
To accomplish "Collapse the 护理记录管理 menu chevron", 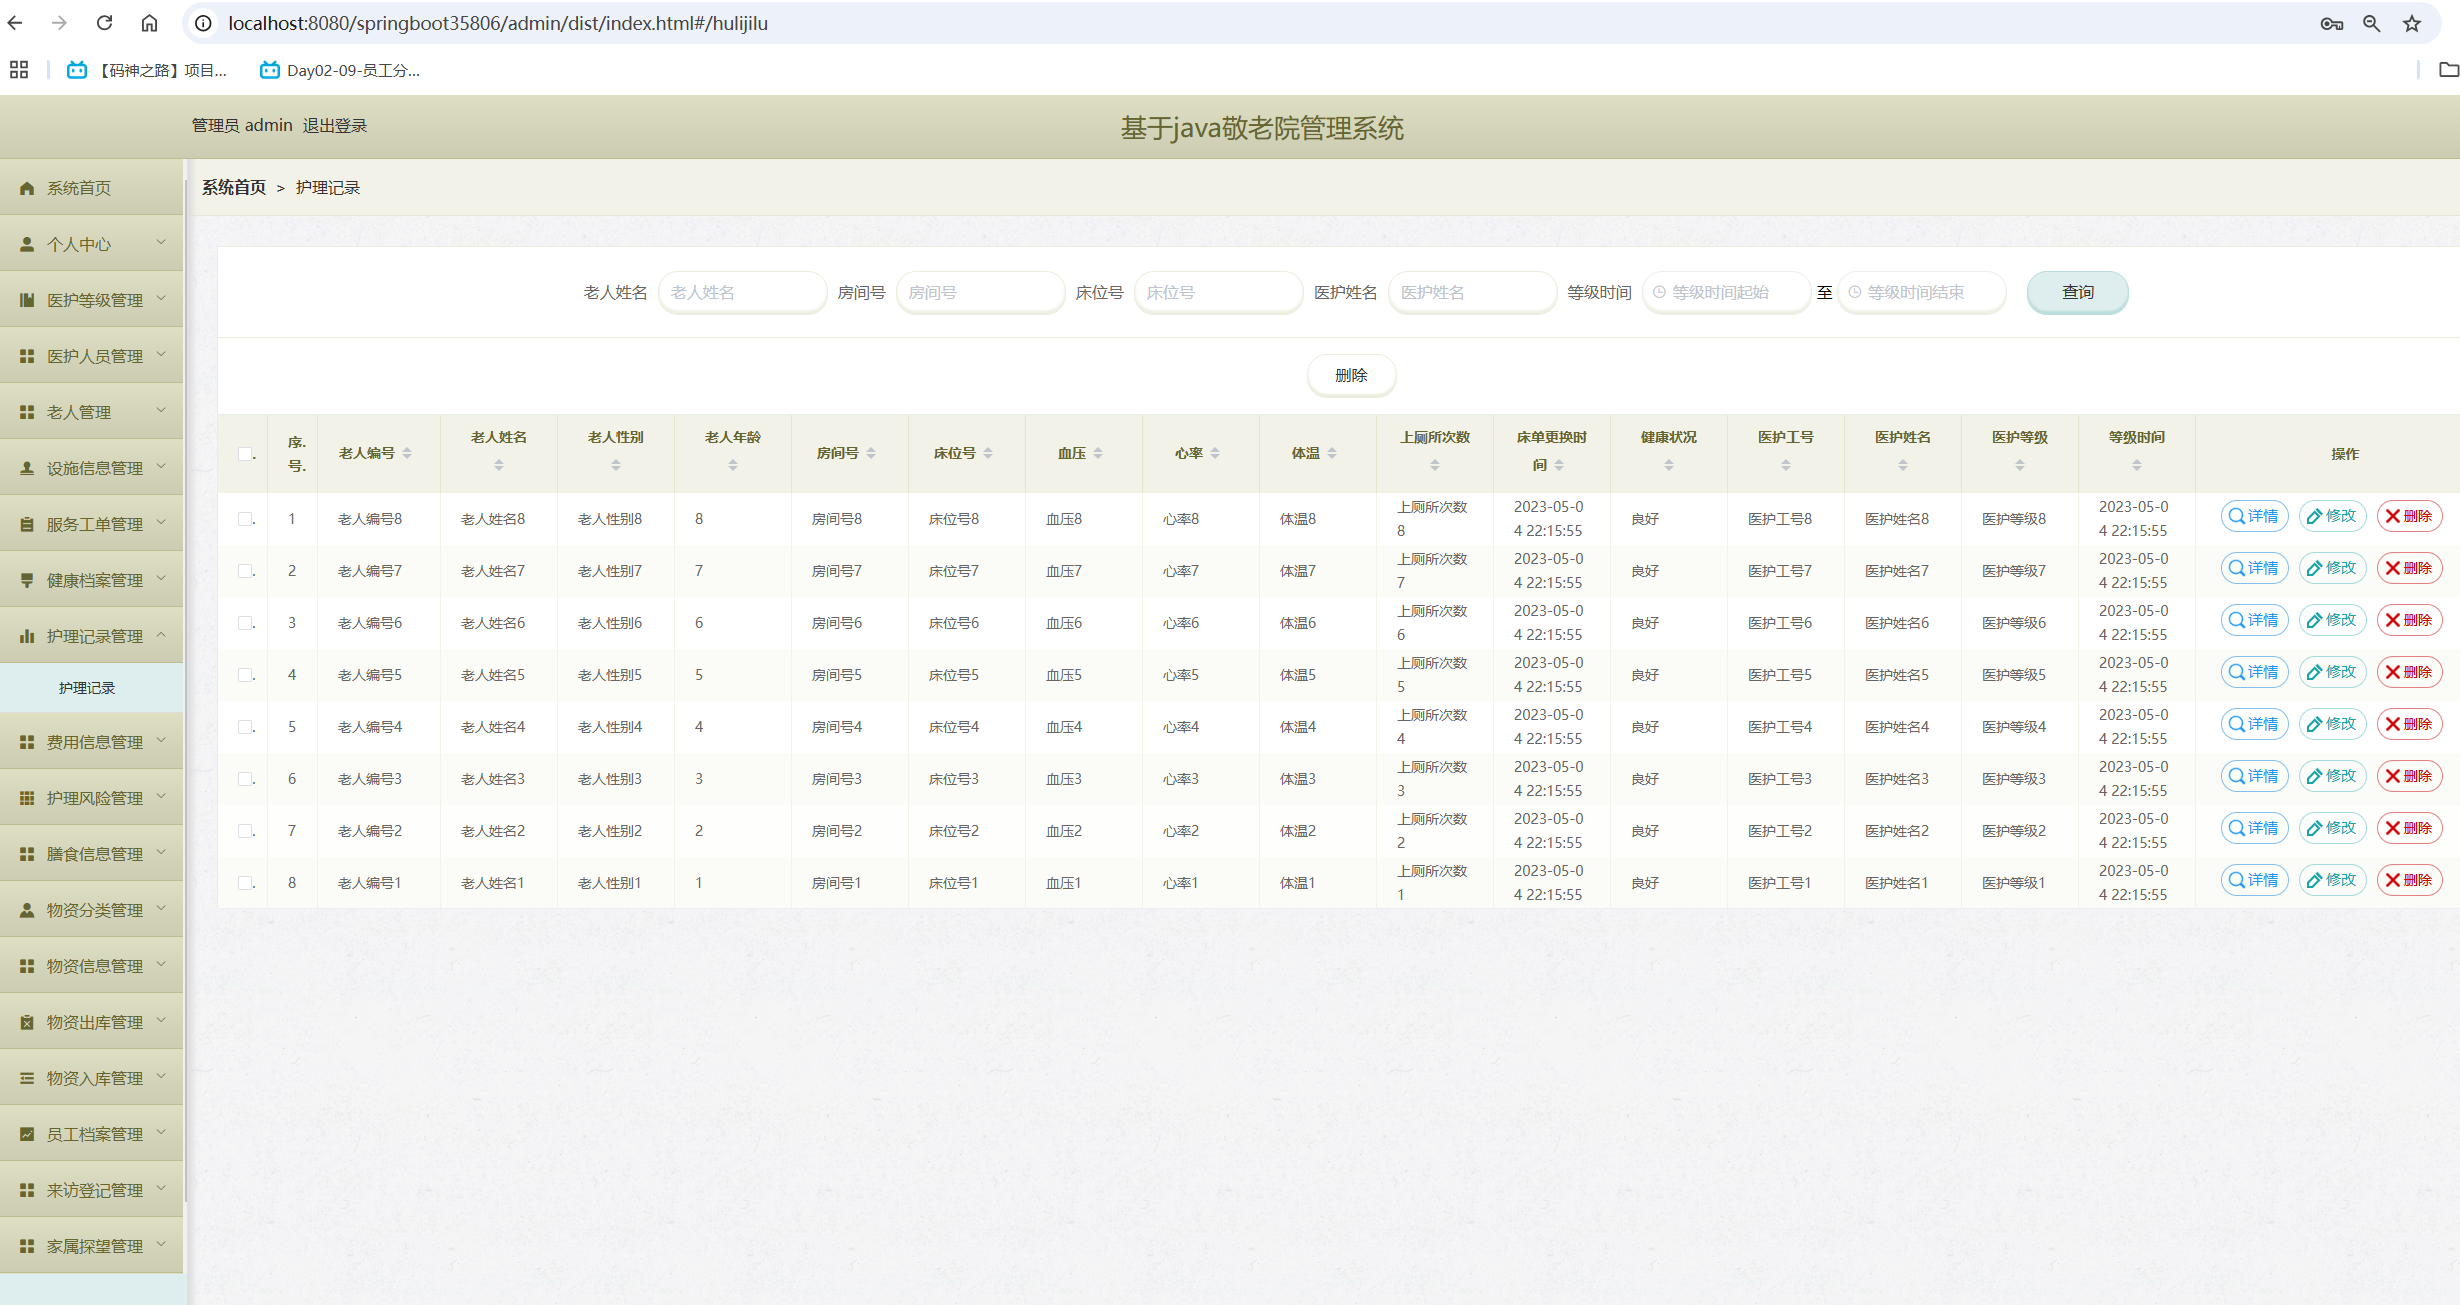I will pyautogui.click(x=161, y=635).
